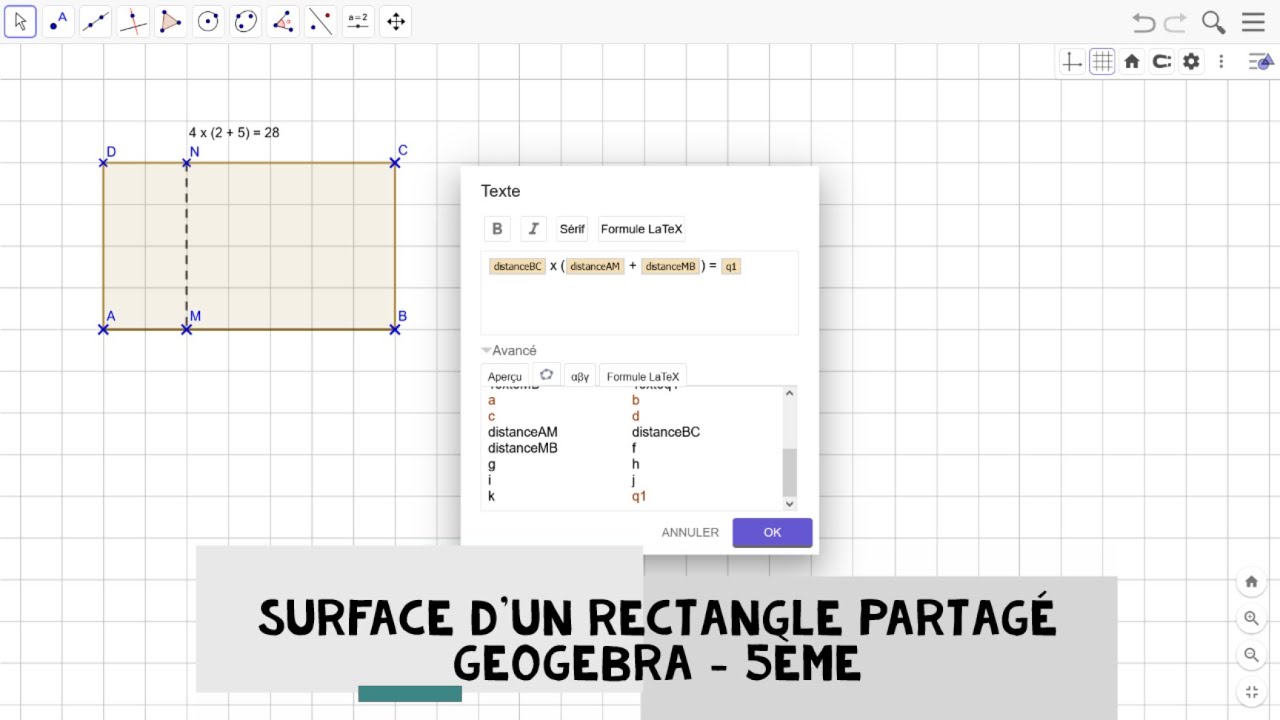Screen dimensions: 1280x720
Task: Click the distanceMB chip in text field
Action: coord(670,266)
